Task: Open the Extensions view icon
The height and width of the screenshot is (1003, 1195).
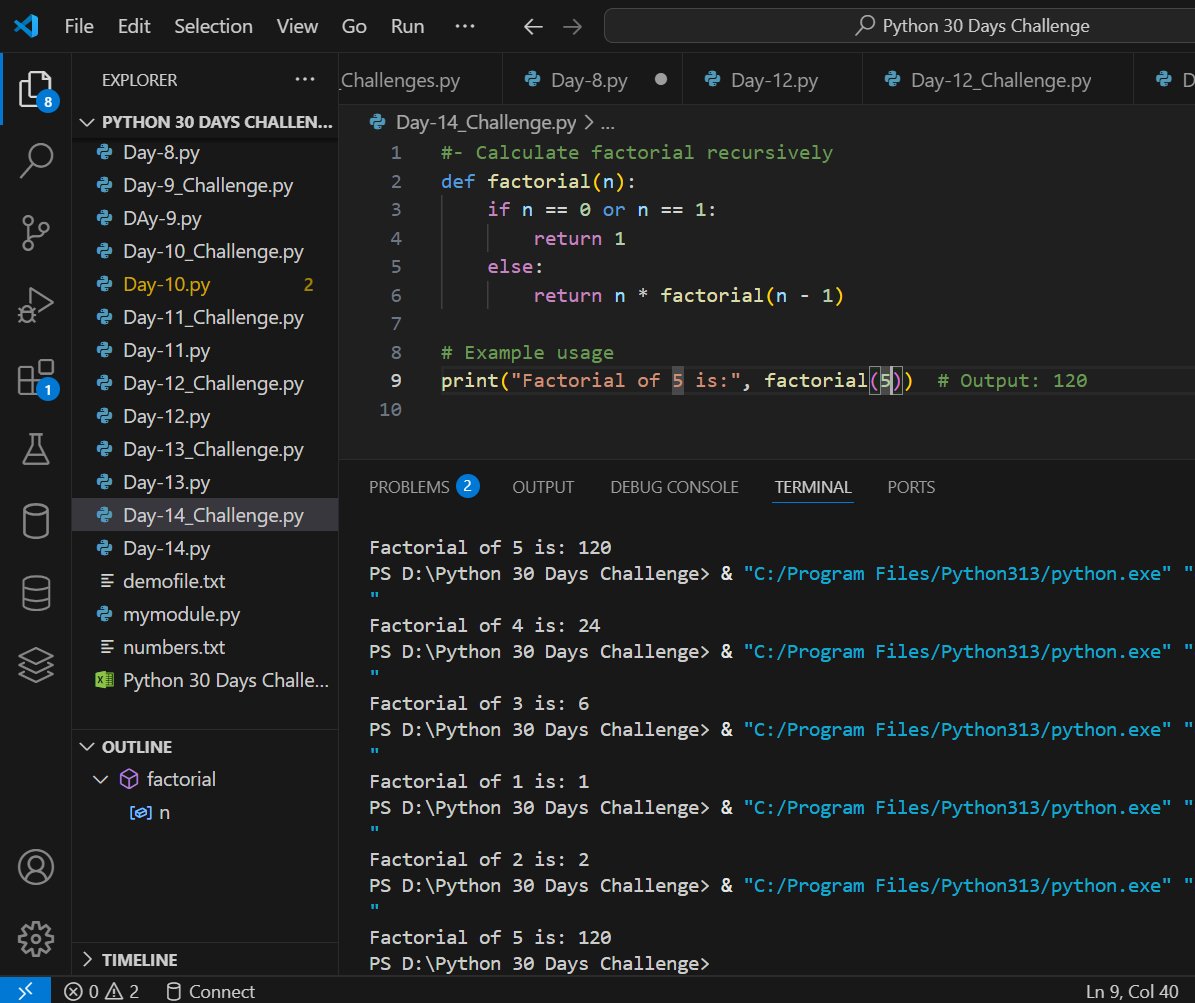Action: click(36, 378)
